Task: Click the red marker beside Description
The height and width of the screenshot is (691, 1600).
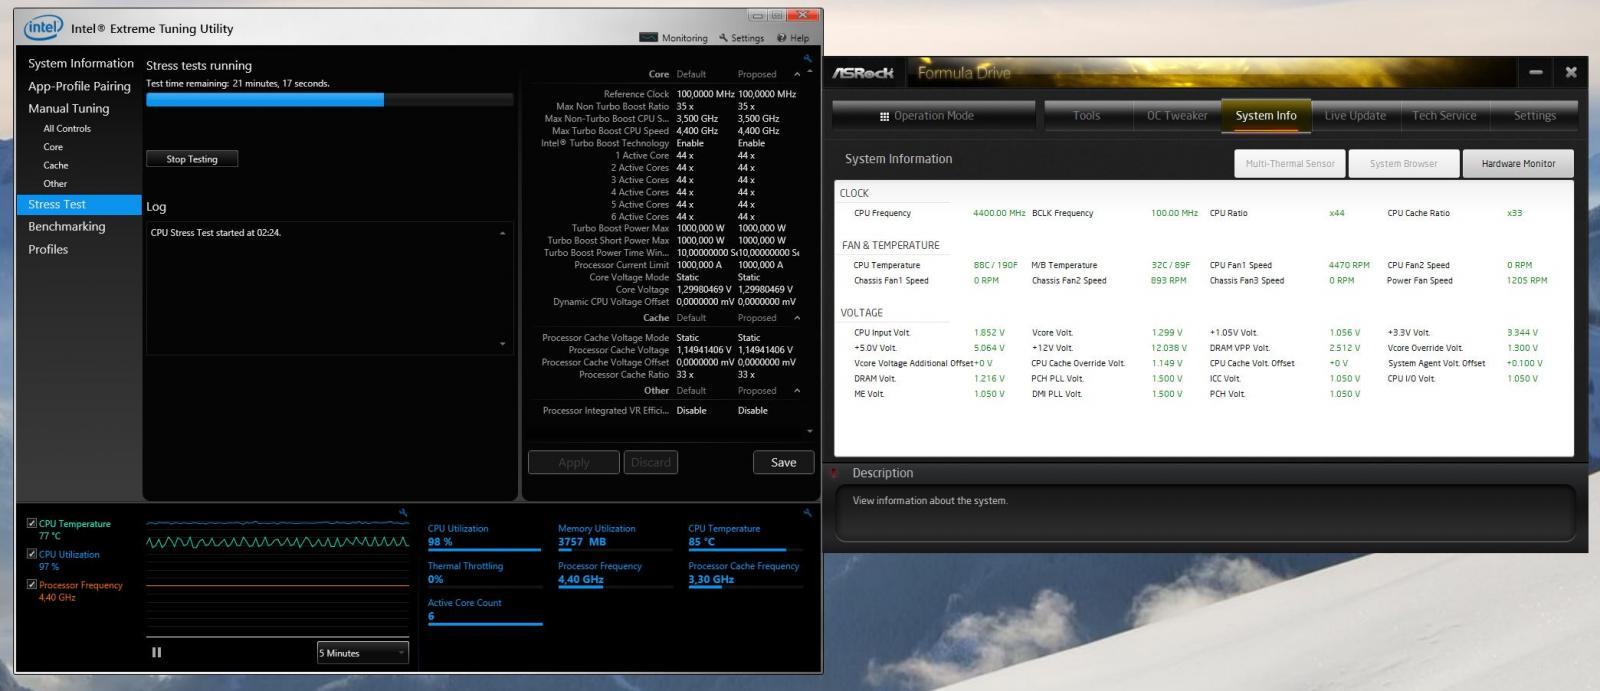Action: [834, 473]
